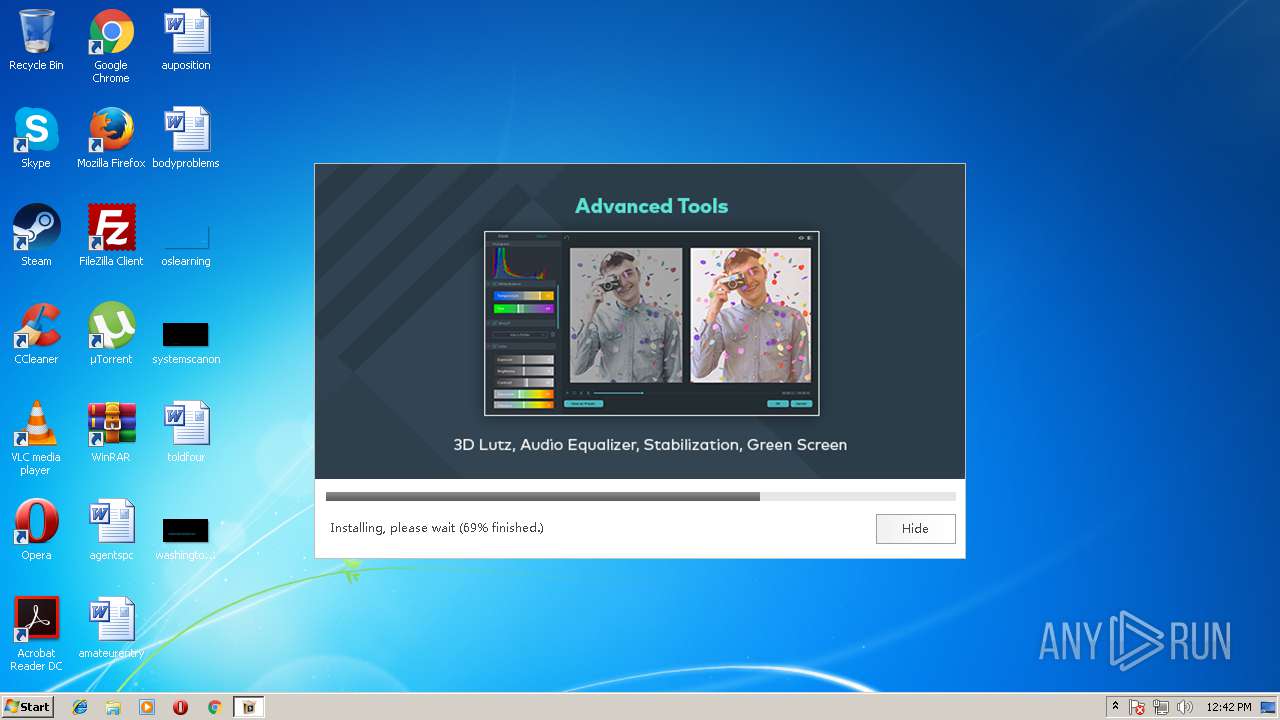Select the oslearning desktop file
Screen dimensions: 1280x720
point(186,244)
